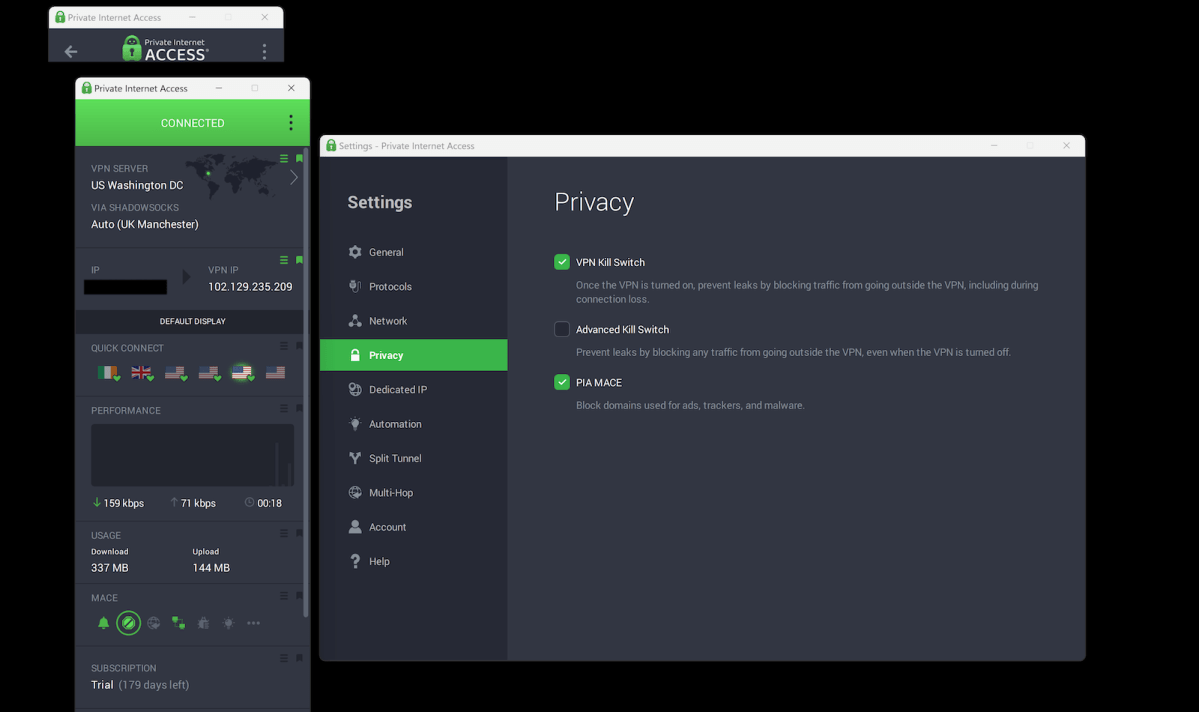Click drag handle on VPN Server tile

[284, 158]
